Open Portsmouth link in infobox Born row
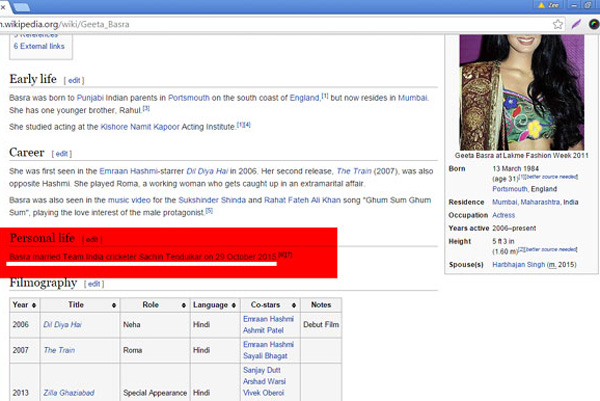This screenshot has width=600, height=401. tap(510, 189)
